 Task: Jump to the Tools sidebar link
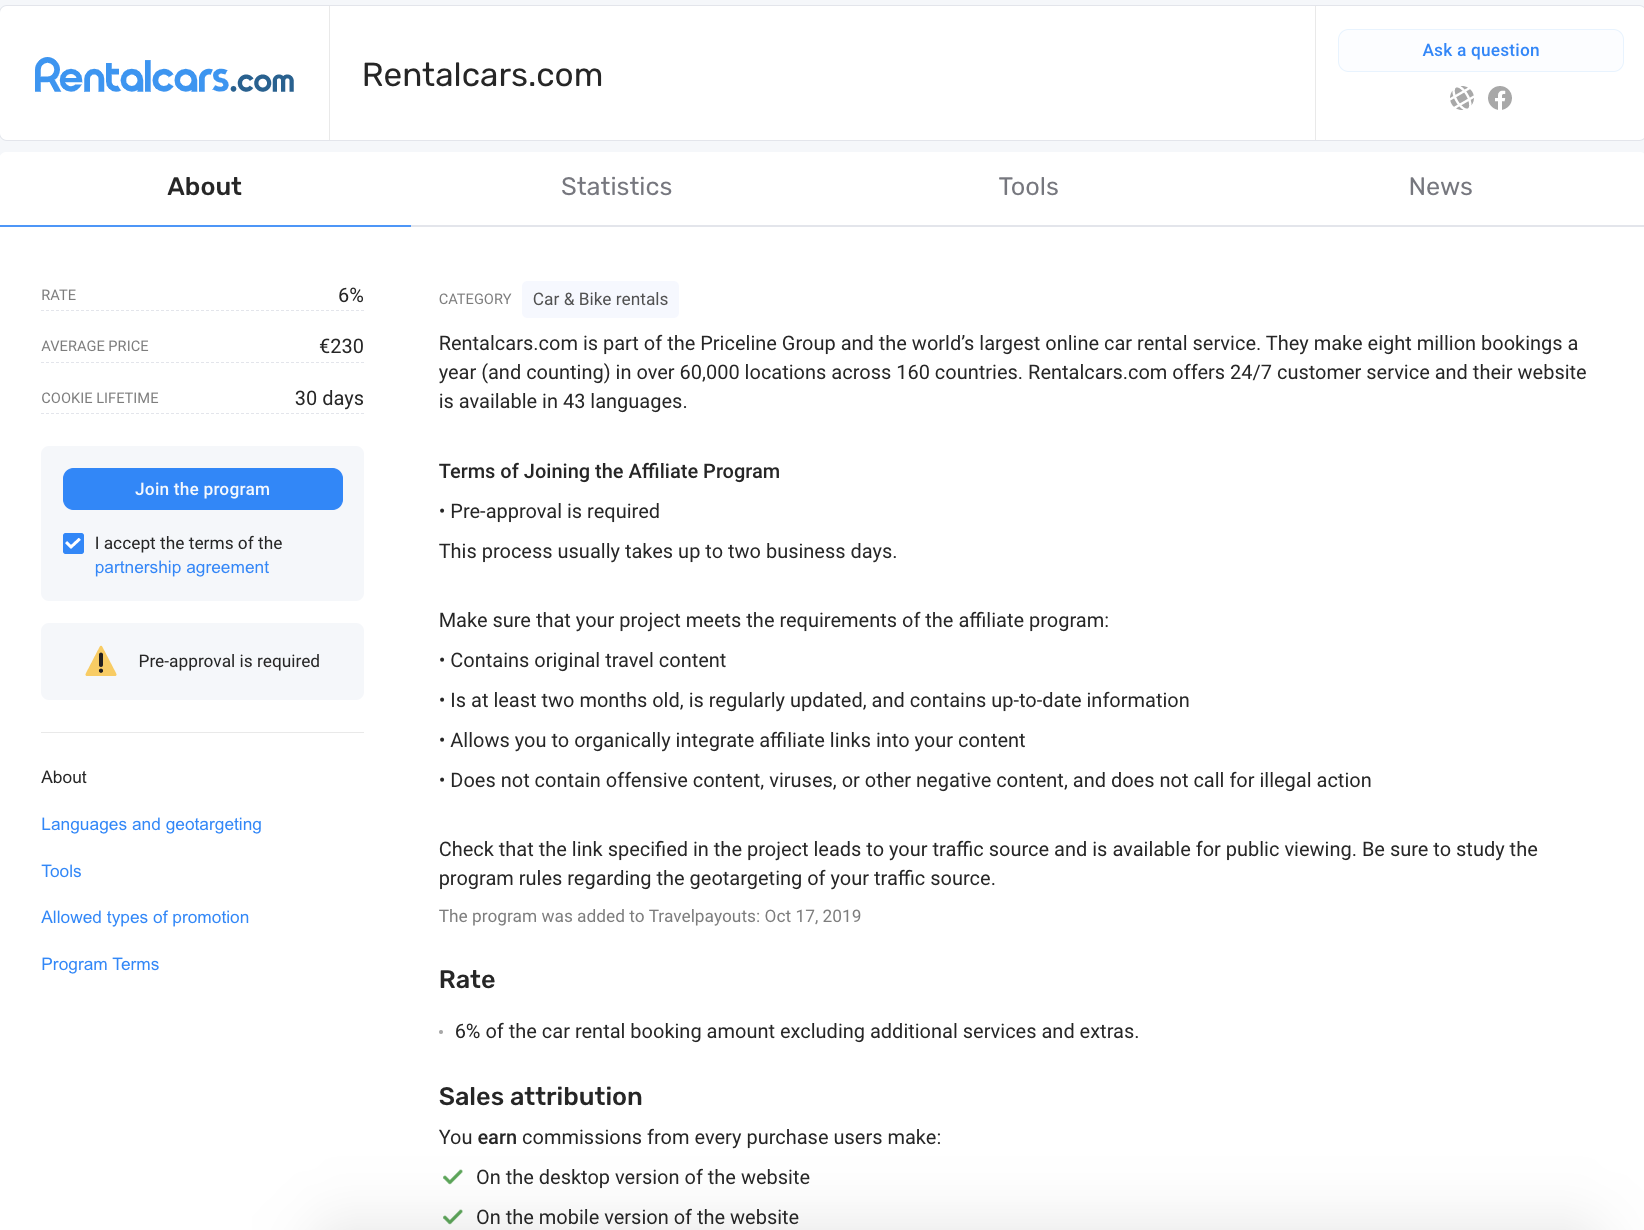[61, 871]
